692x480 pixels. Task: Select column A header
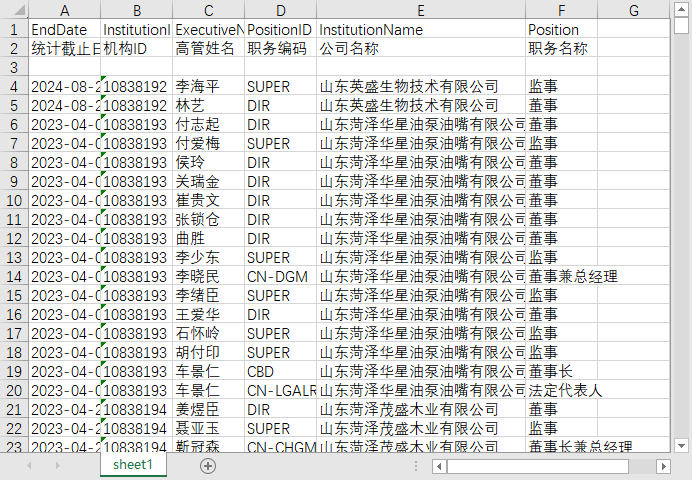64,10
